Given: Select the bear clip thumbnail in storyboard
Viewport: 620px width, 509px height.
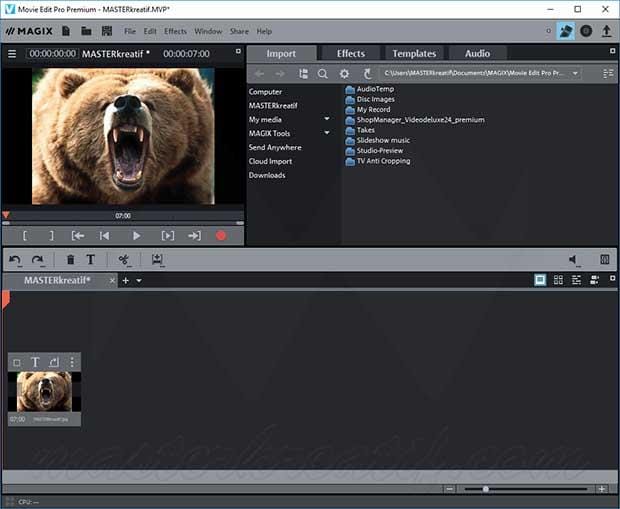Looking at the screenshot, I should point(44,392).
